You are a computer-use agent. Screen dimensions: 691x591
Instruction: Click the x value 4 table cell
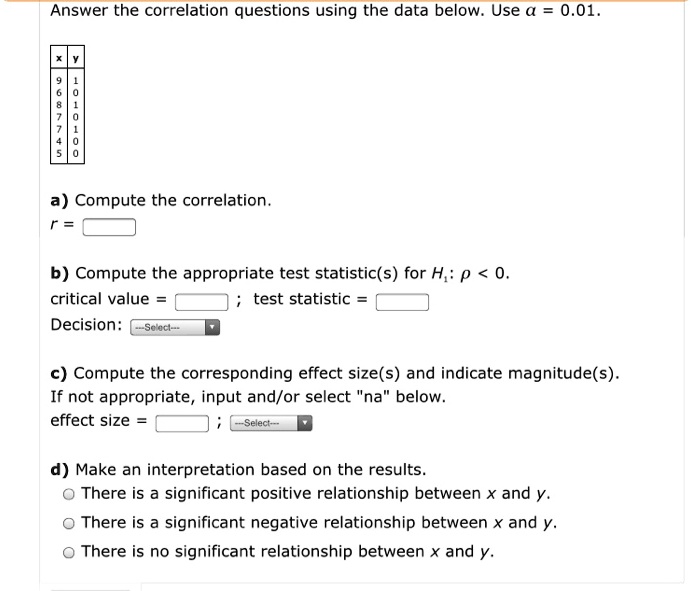[x=59, y=141]
